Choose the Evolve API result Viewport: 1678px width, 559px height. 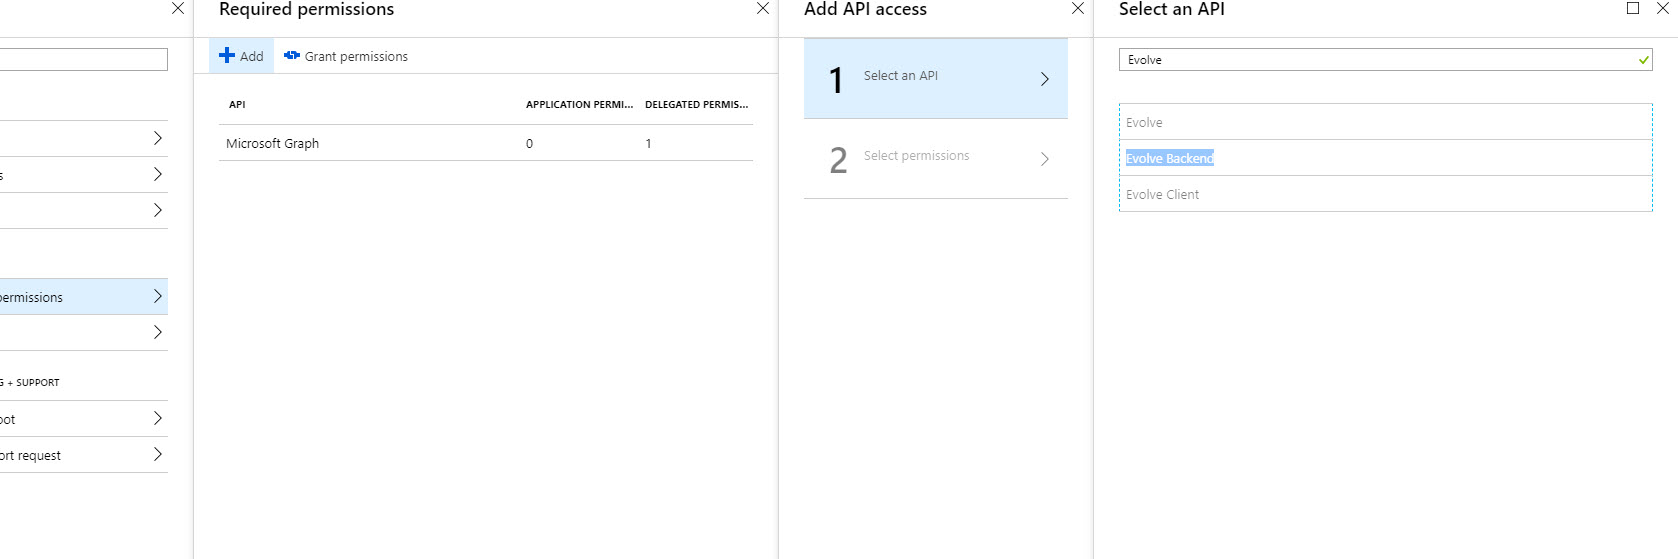click(x=1385, y=122)
